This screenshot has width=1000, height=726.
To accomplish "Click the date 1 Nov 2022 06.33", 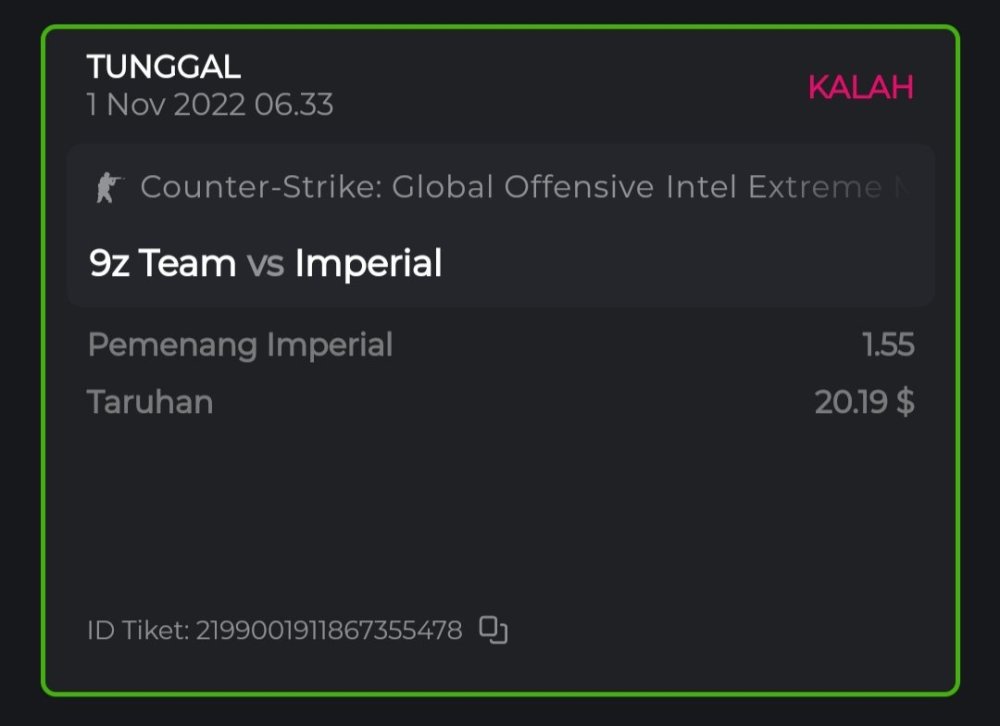I will pyautogui.click(x=210, y=105).
